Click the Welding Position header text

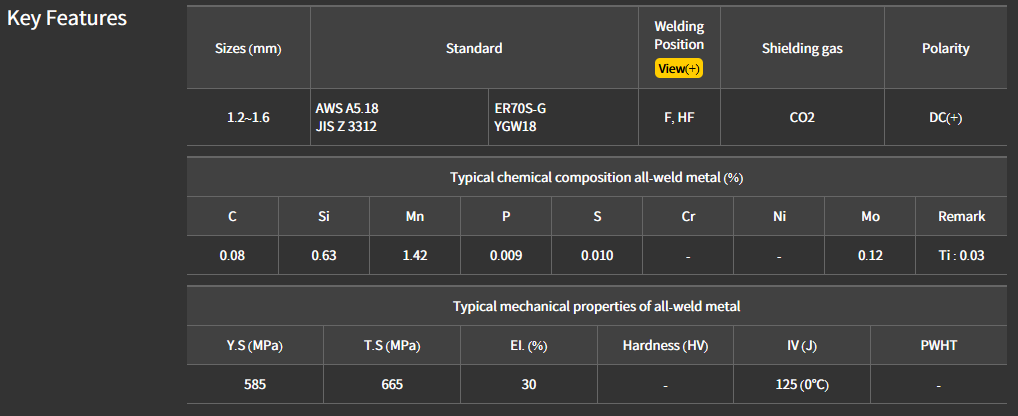[679, 35]
